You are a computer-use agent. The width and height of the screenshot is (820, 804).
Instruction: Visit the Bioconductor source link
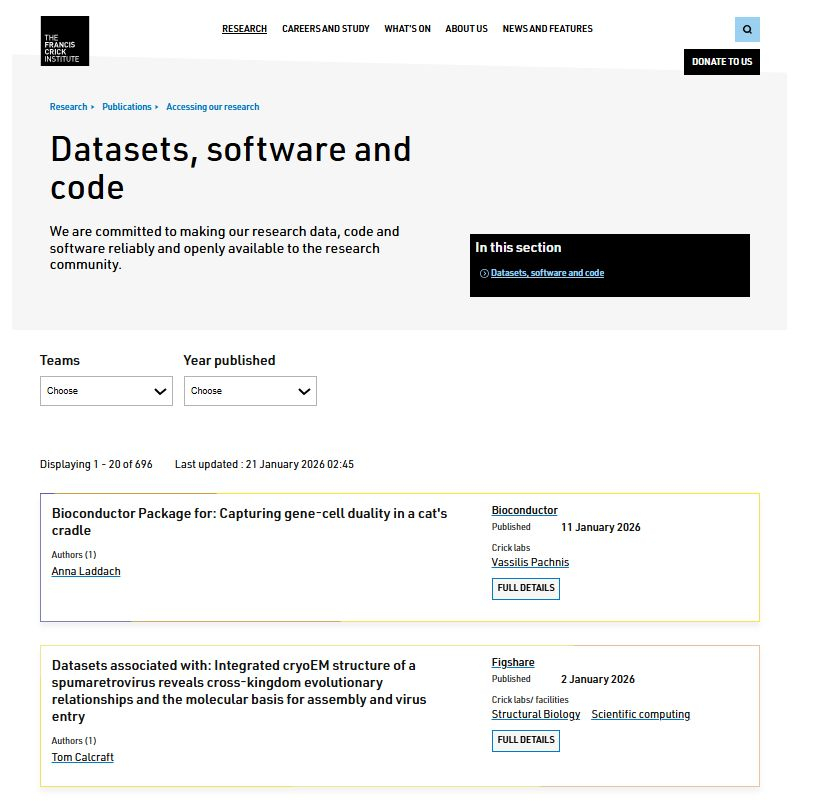click(x=524, y=510)
